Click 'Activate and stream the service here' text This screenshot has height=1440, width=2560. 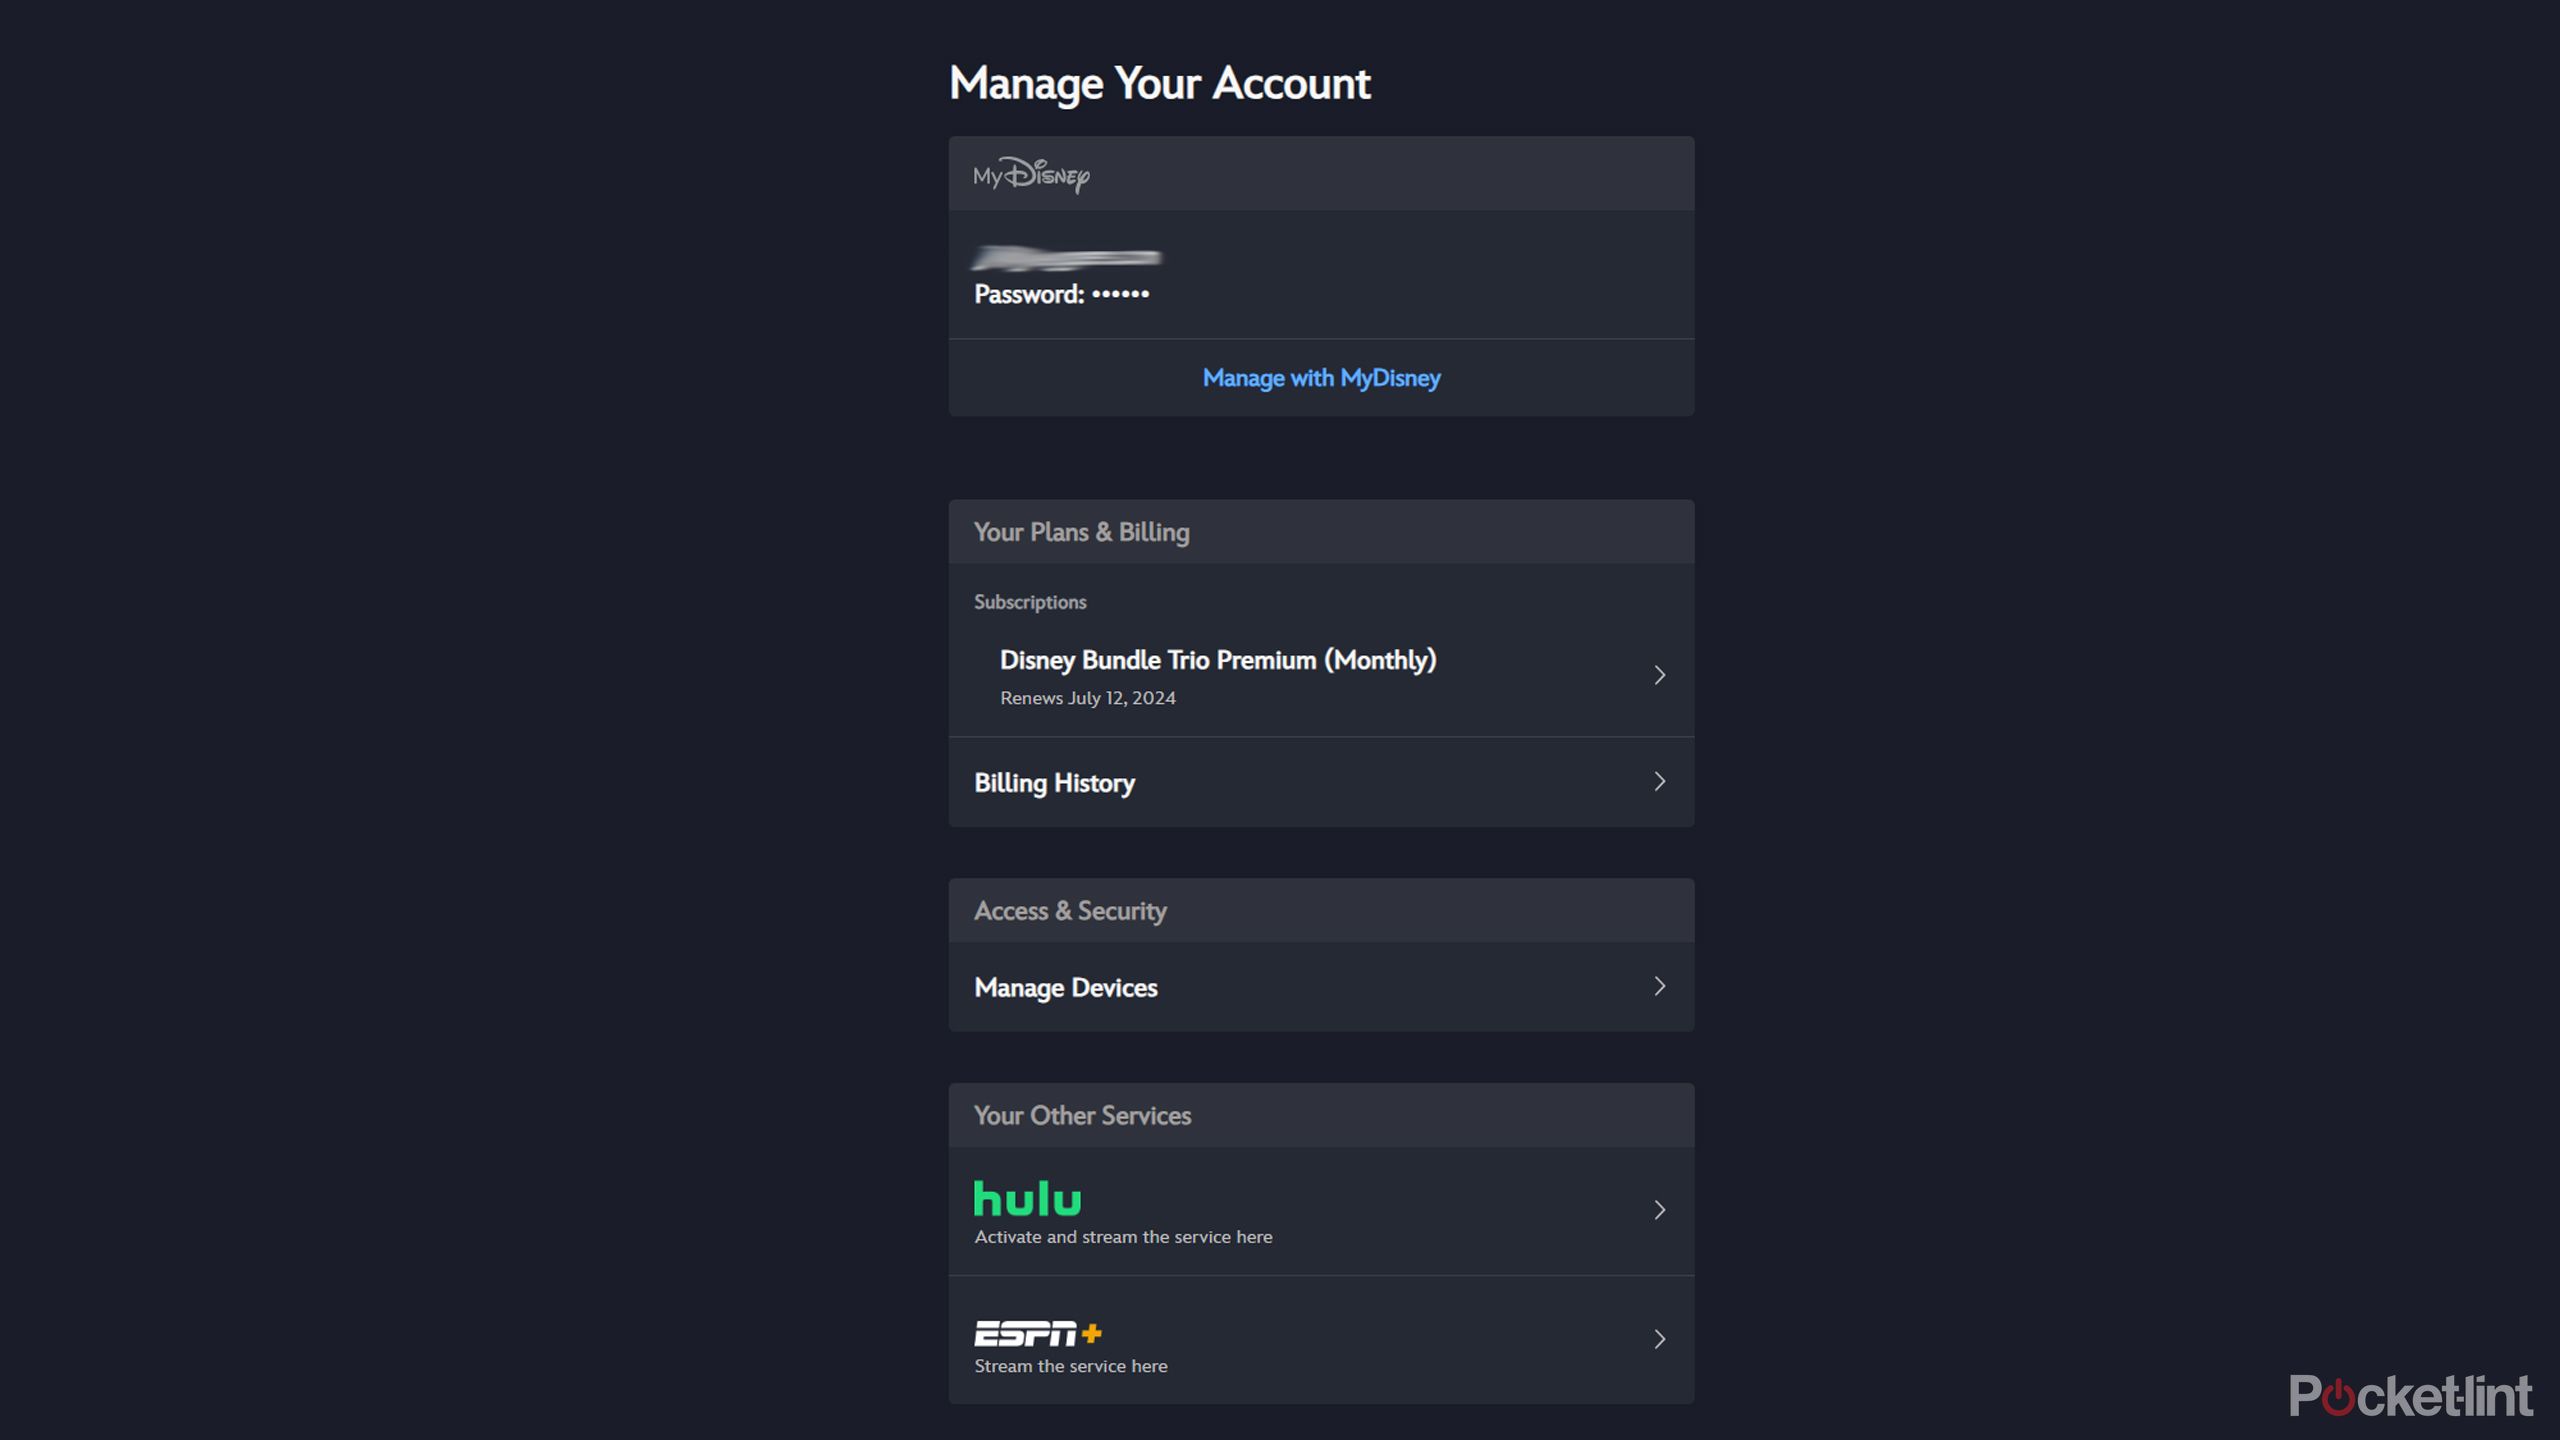(x=1123, y=1237)
